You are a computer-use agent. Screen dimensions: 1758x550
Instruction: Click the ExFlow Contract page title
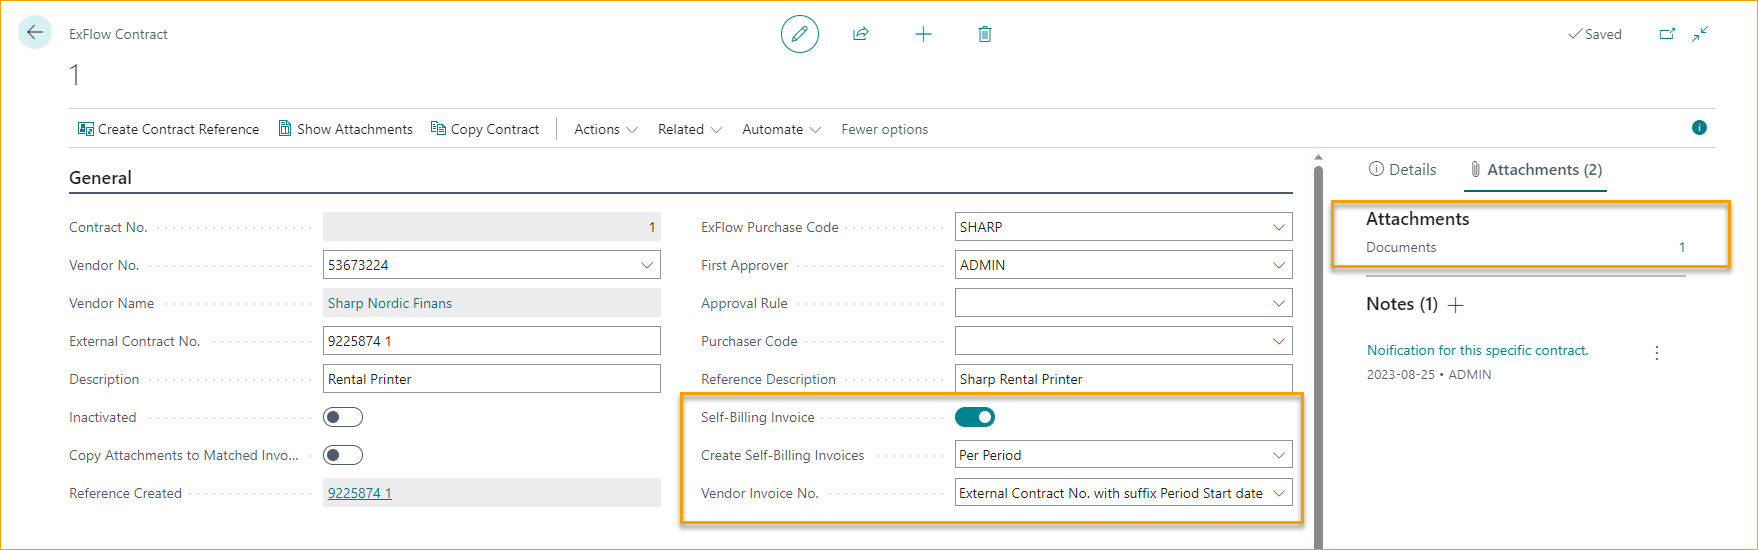click(118, 34)
